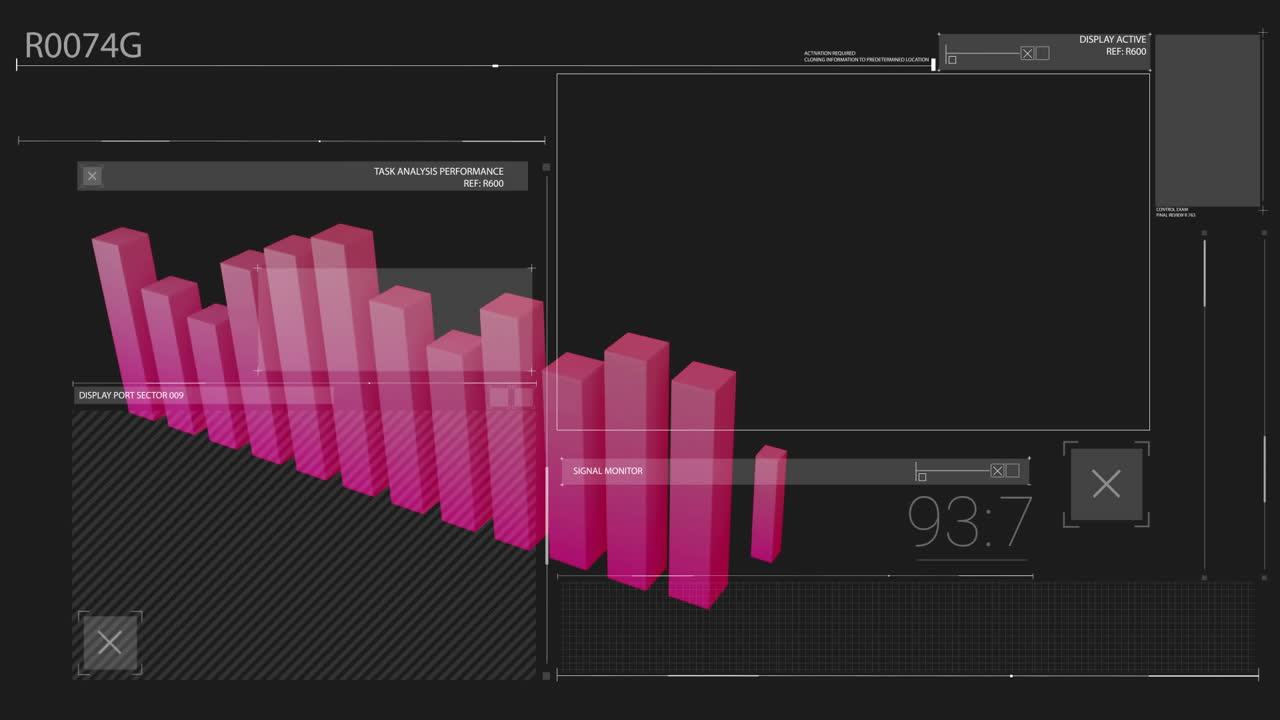Select the Display Port Sector 009 header
Screen dimensions: 1280x720
(130, 395)
